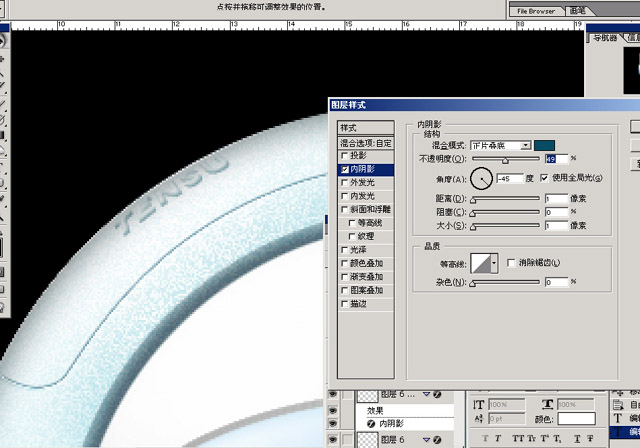The height and width of the screenshot is (448, 640).
Task: Toggle Strikethrough text style icon
Action: [x=590, y=439]
